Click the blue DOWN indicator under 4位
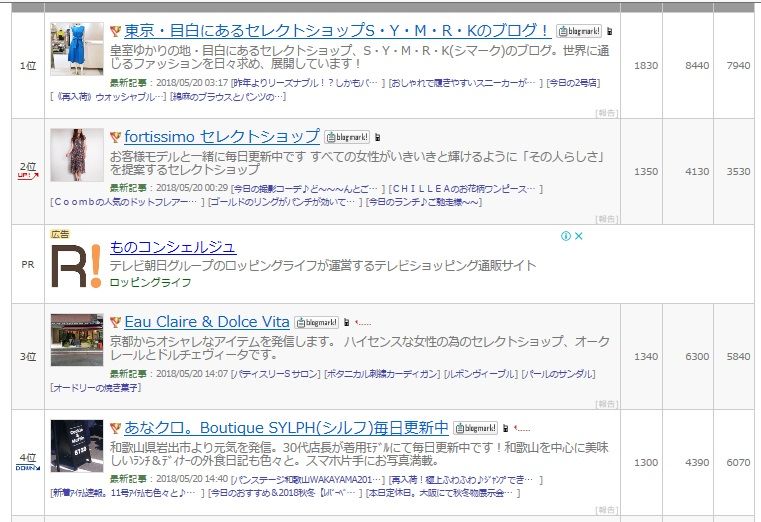Viewport: 761px width, 522px height. pos(28,468)
